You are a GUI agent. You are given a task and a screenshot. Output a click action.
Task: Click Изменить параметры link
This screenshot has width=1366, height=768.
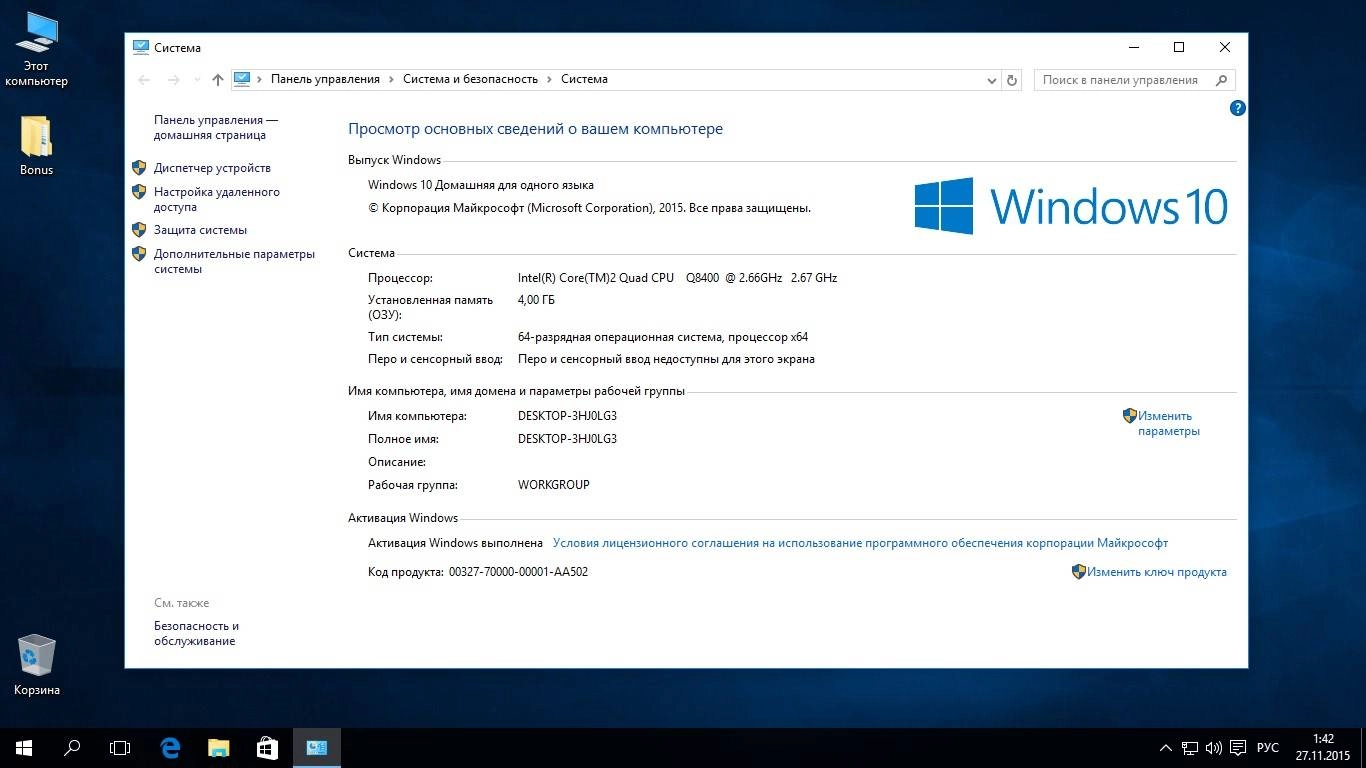1168,423
